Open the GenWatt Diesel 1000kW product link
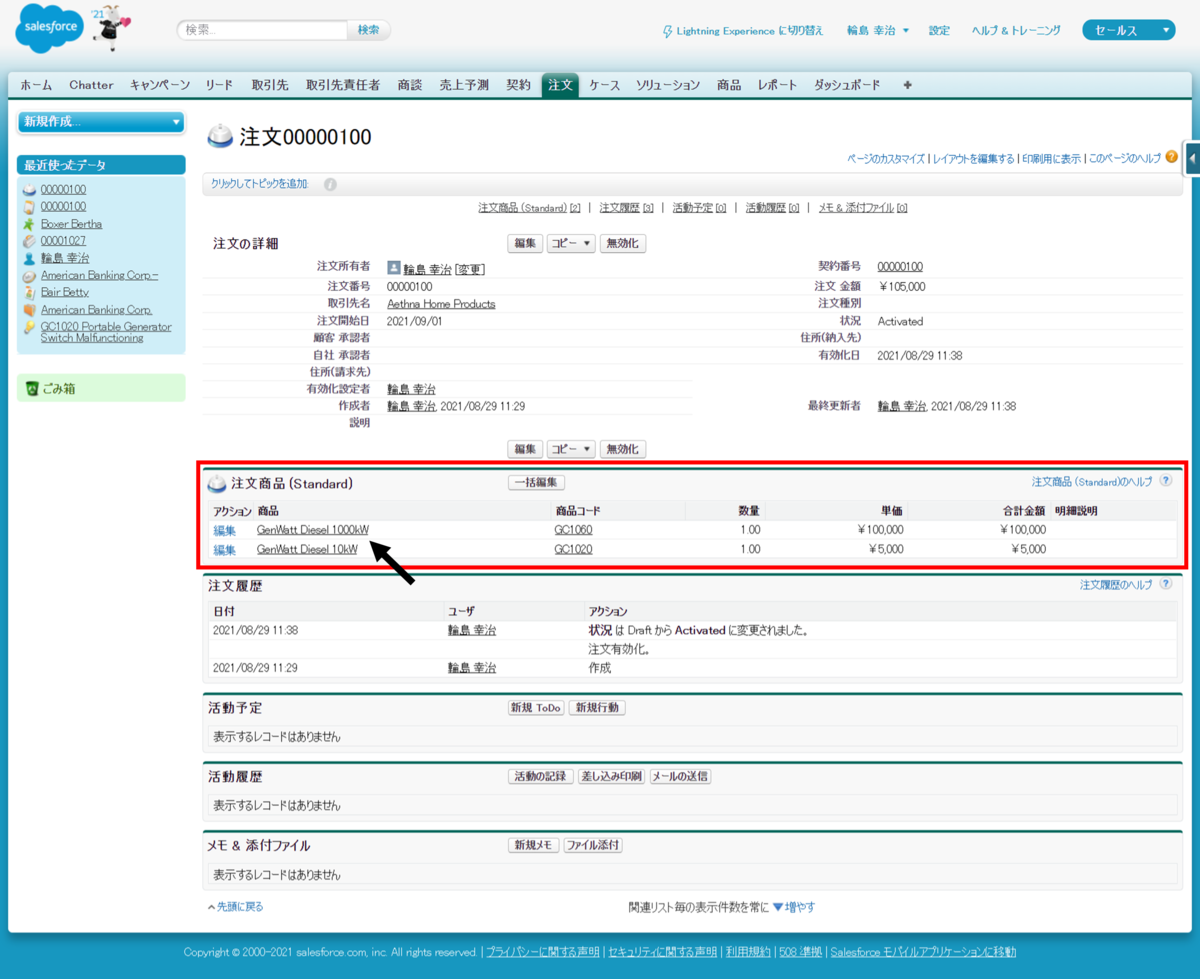The width and height of the screenshot is (1200, 979). point(312,530)
